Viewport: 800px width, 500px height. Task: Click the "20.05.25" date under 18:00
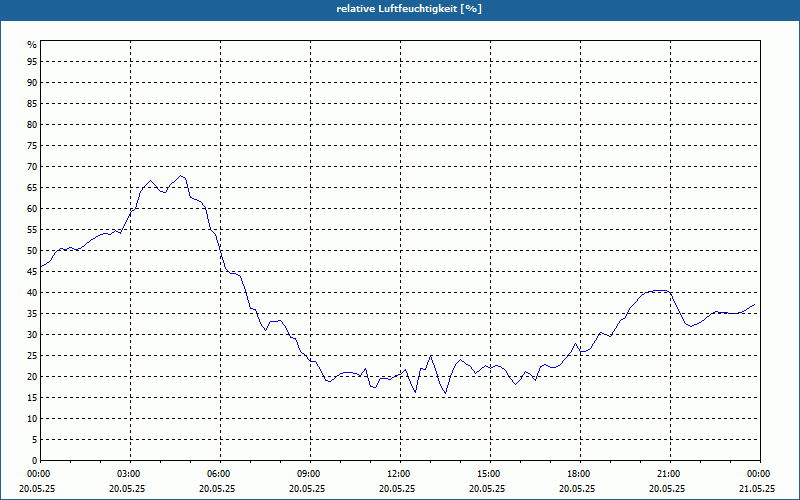[x=577, y=488]
